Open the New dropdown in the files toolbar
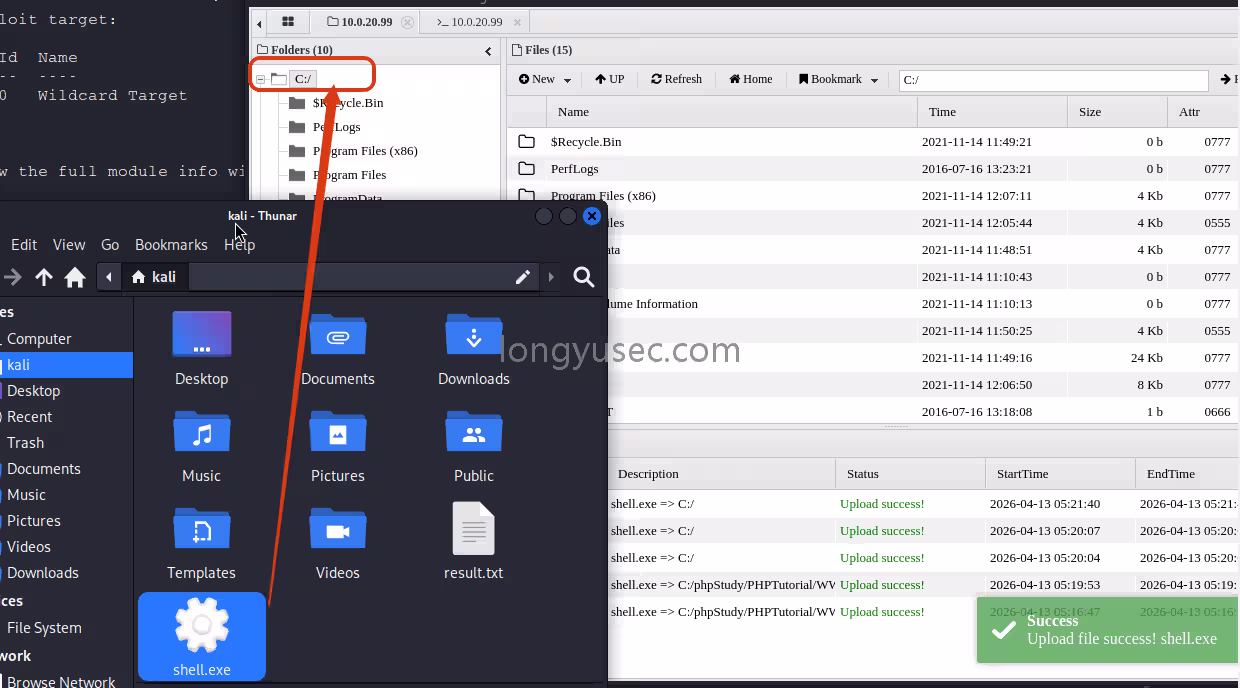1240x688 pixels. click(x=545, y=79)
